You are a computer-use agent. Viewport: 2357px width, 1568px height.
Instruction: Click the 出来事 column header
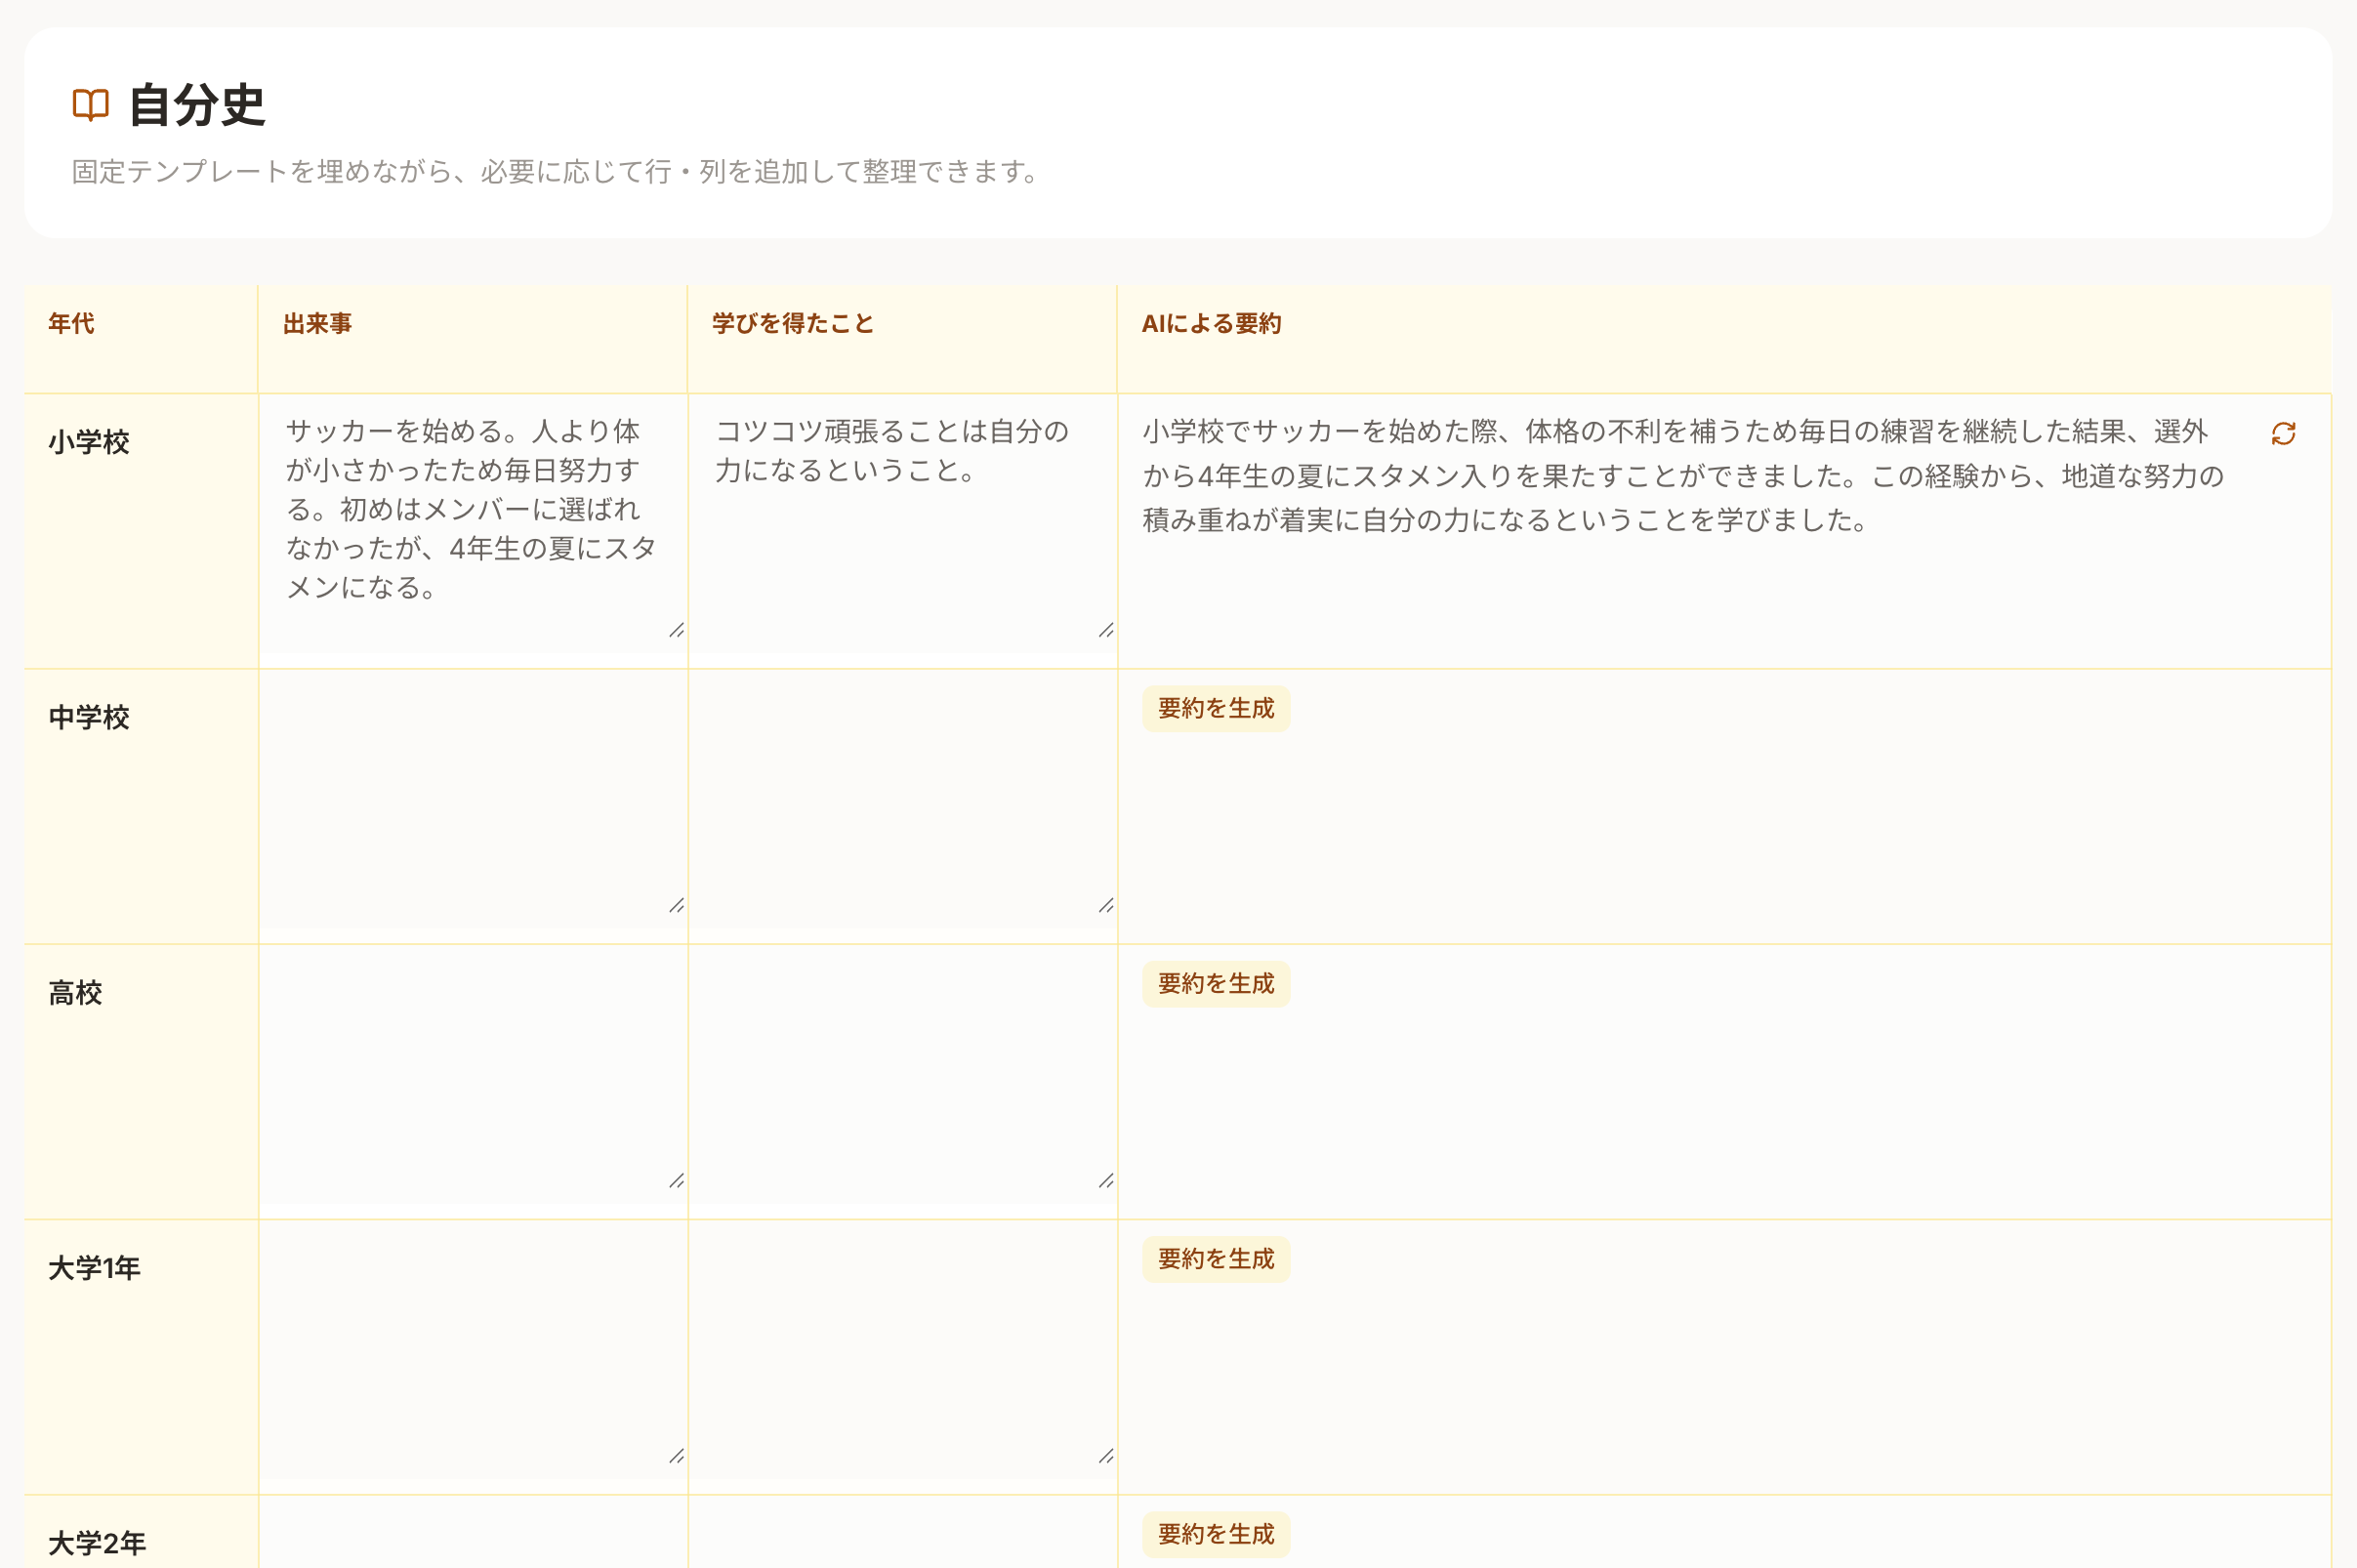click(317, 323)
